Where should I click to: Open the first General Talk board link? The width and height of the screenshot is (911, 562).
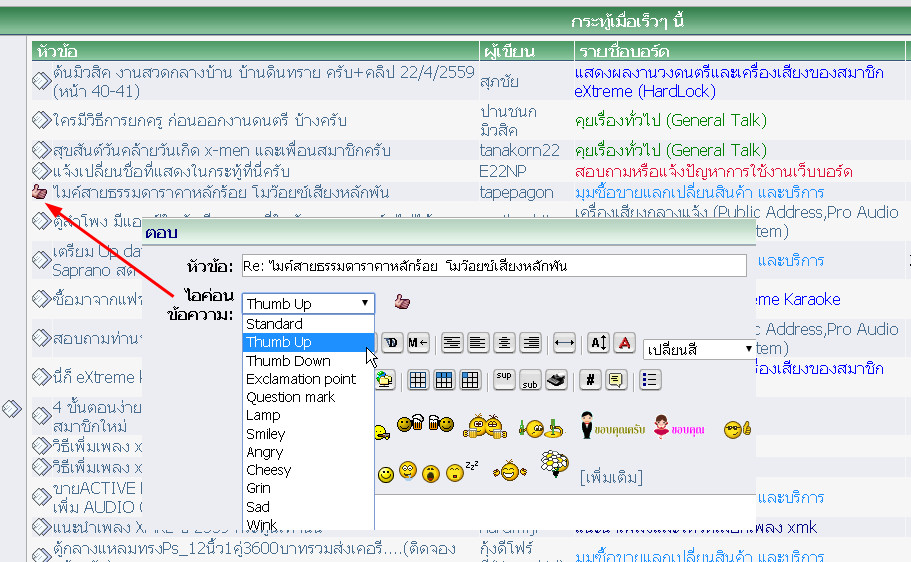coord(670,120)
